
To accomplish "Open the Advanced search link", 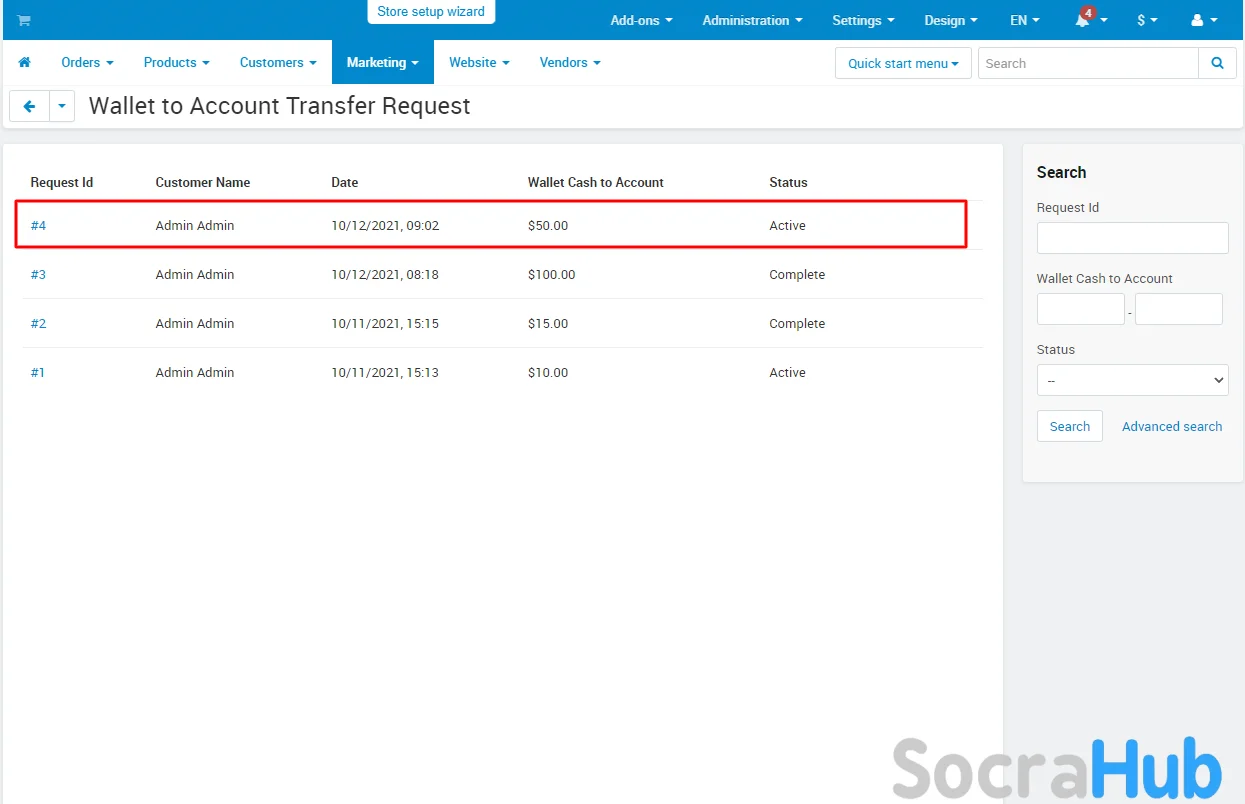I will click(x=1171, y=426).
